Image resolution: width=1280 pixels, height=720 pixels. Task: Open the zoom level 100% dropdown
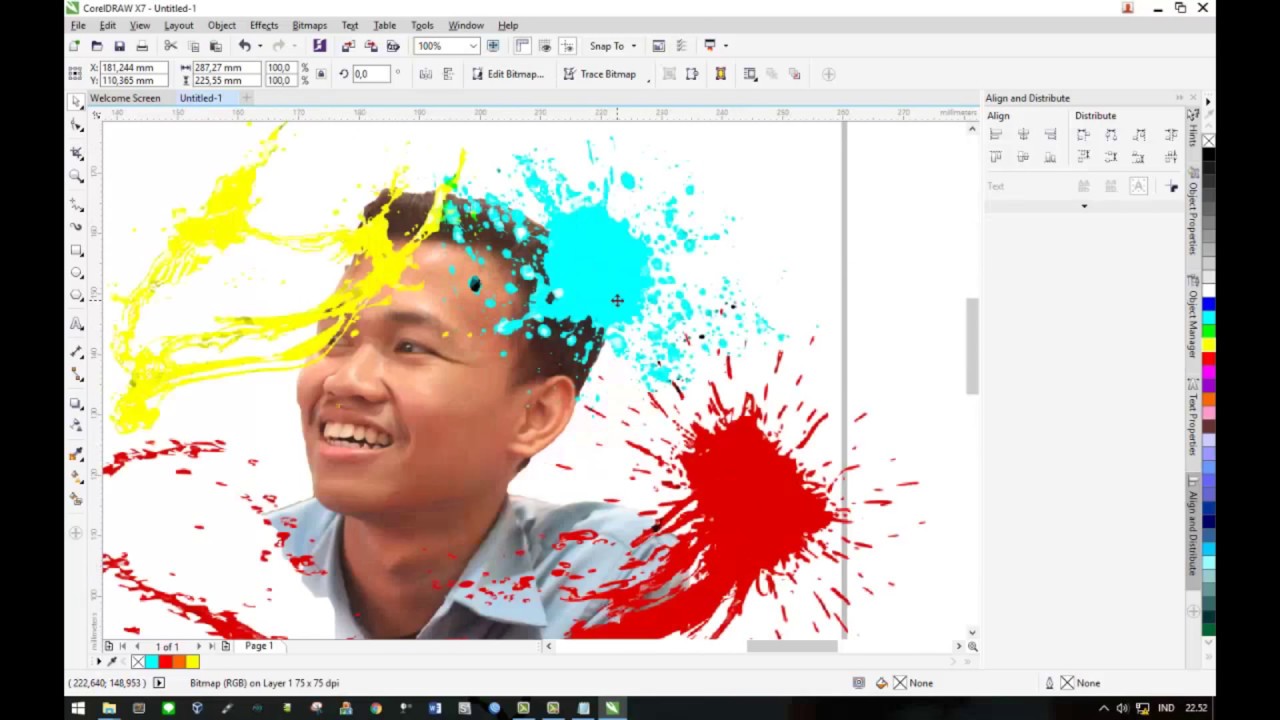(473, 46)
